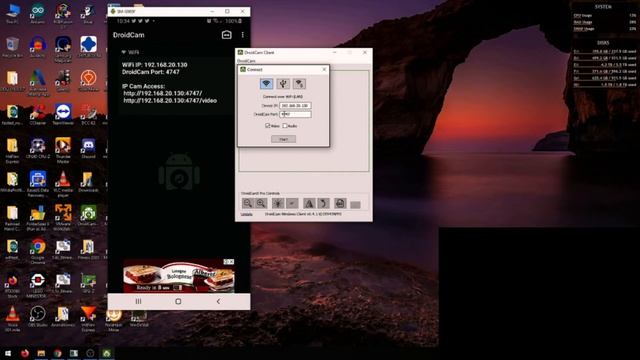Viewport: 640px width, 360px height.
Task: Click the save snapshot pro control
Action: (x=340, y=203)
